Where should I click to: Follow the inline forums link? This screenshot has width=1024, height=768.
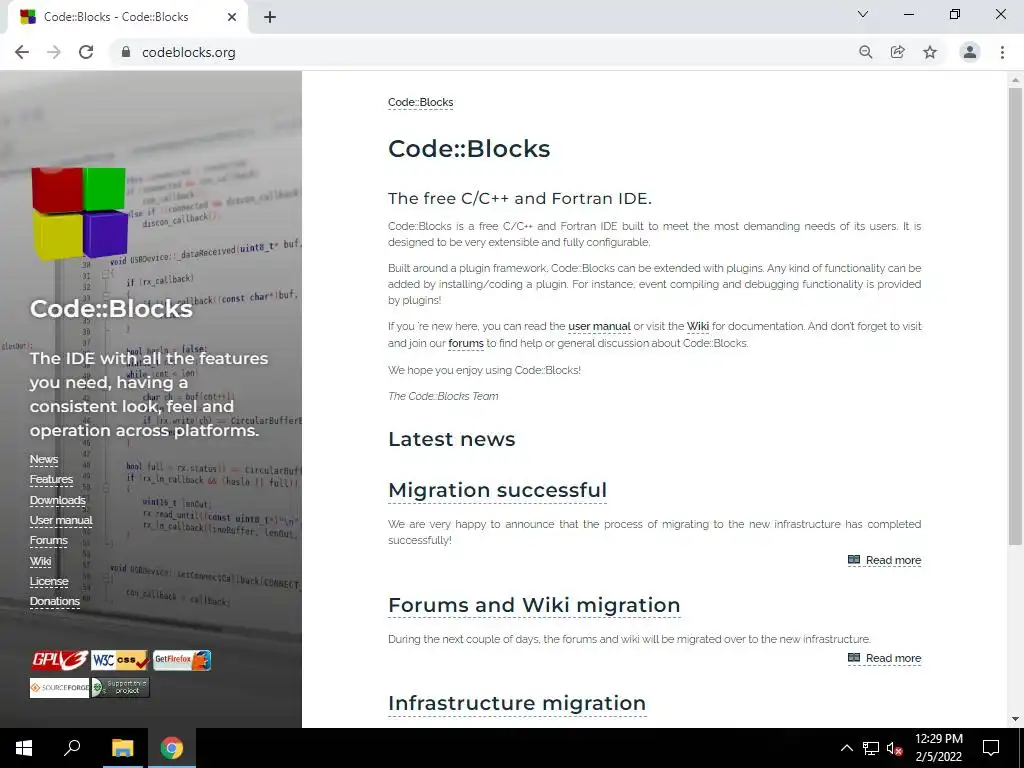[x=466, y=344]
